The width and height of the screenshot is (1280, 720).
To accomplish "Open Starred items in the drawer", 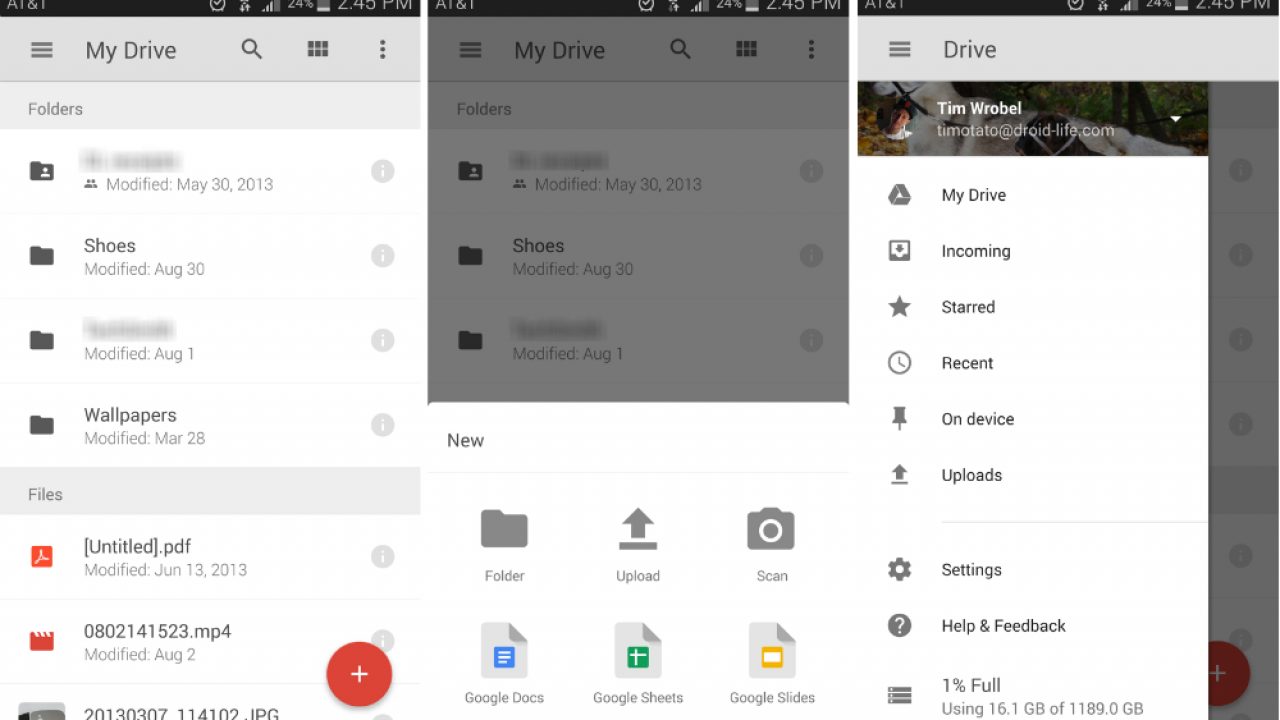I will (967, 307).
